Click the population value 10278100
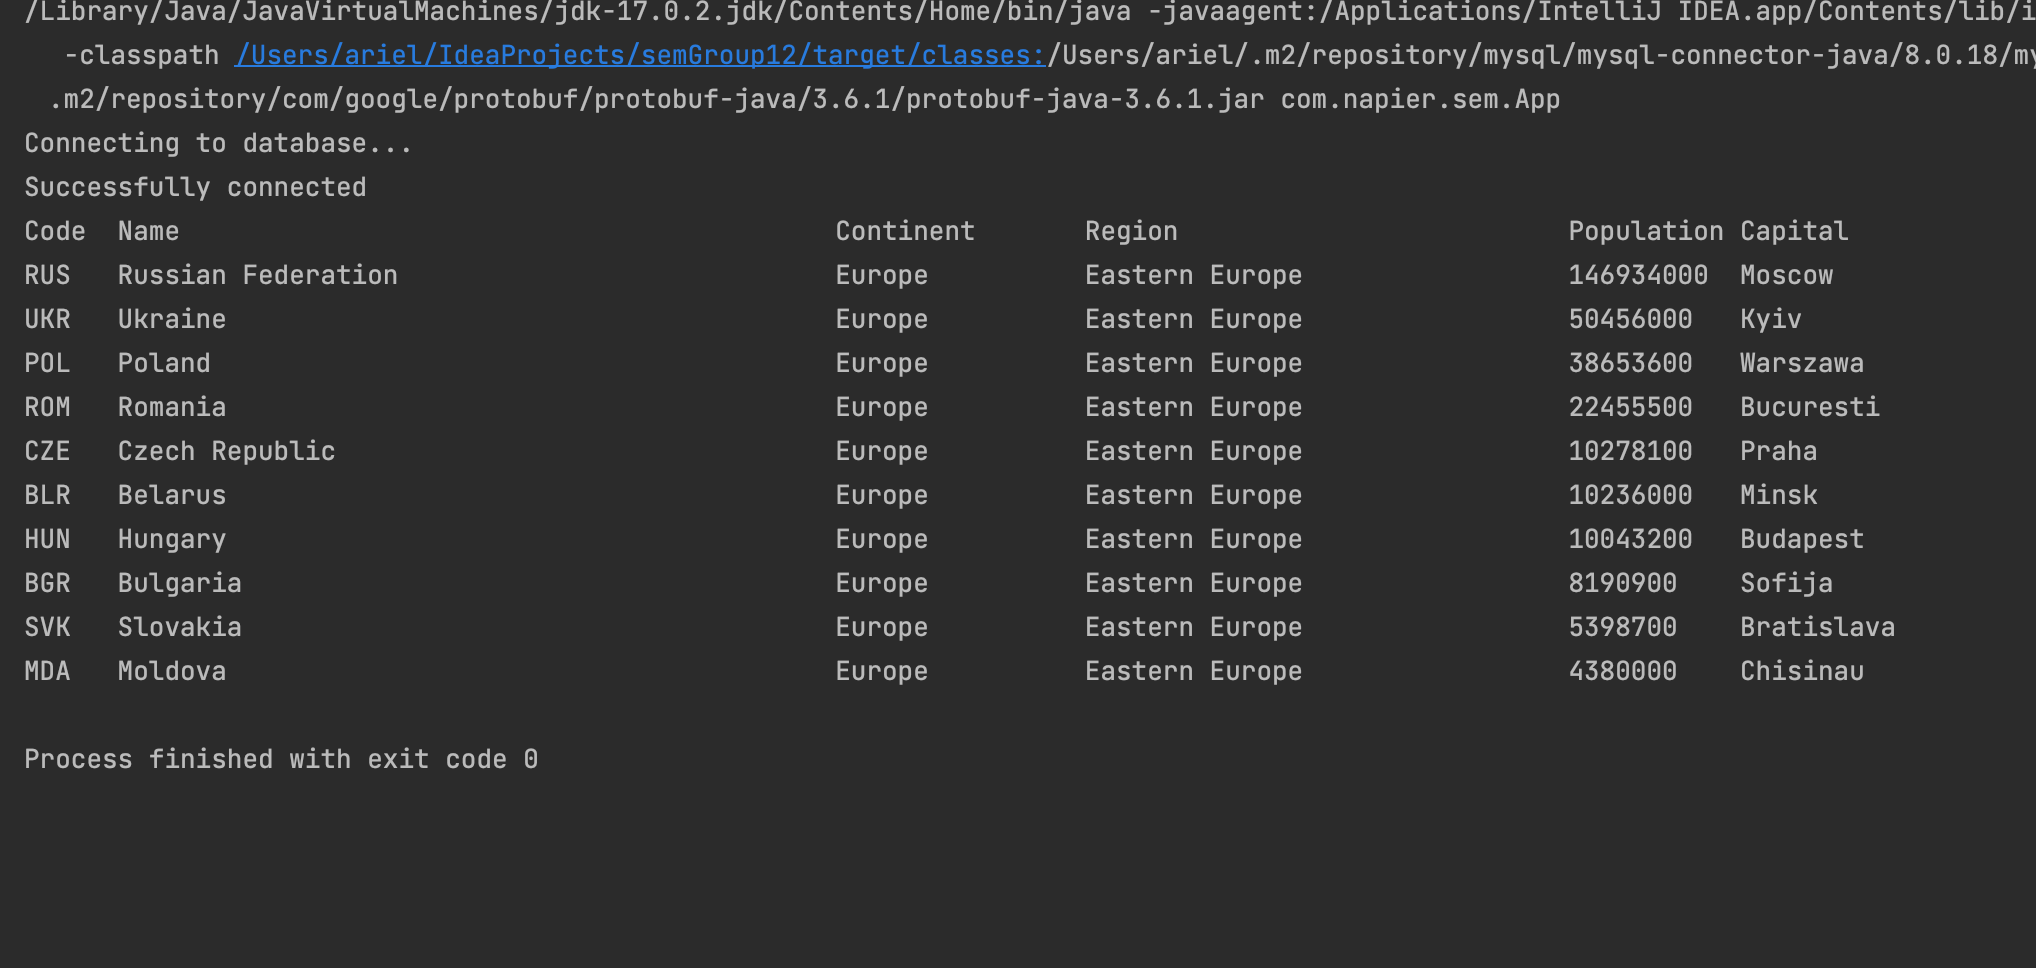Image resolution: width=2036 pixels, height=968 pixels. (1630, 451)
